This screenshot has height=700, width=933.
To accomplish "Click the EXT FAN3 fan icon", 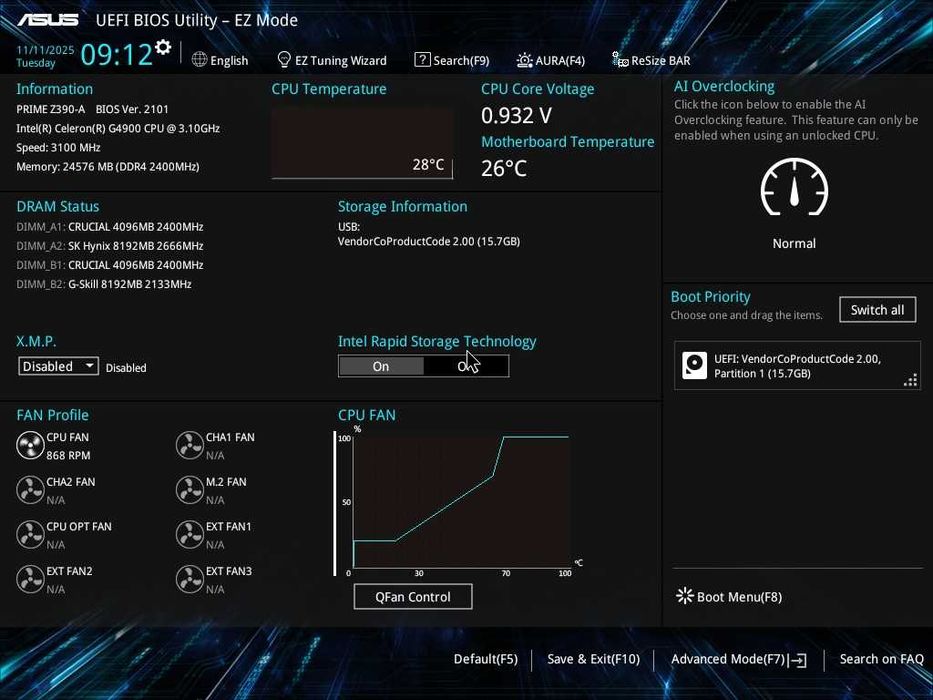I will pyautogui.click(x=190, y=579).
